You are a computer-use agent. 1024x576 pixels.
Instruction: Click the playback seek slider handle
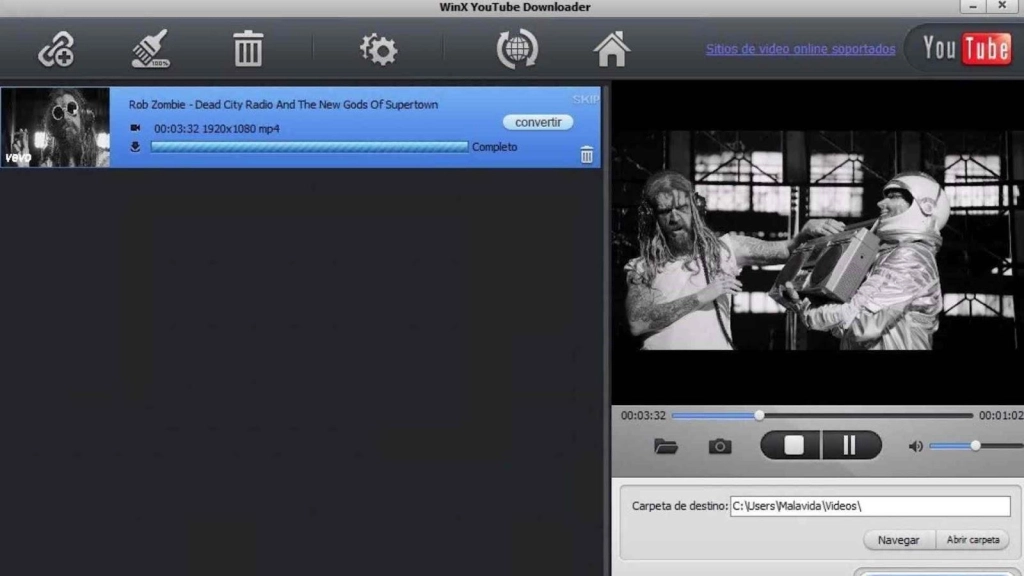pos(759,415)
